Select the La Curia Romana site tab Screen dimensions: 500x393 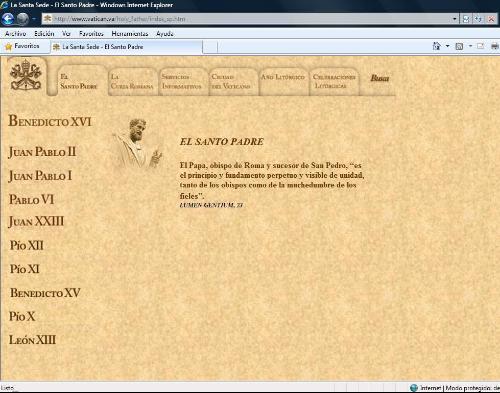(132, 81)
